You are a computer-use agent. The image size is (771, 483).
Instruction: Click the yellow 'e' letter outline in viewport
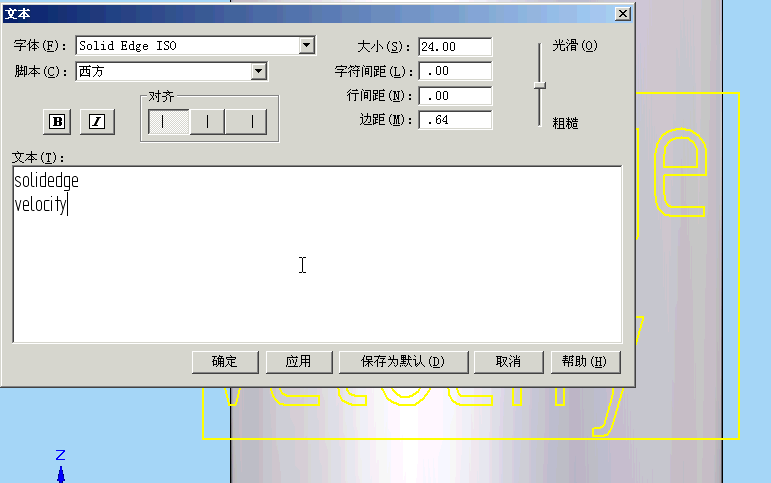pyautogui.click(x=681, y=172)
